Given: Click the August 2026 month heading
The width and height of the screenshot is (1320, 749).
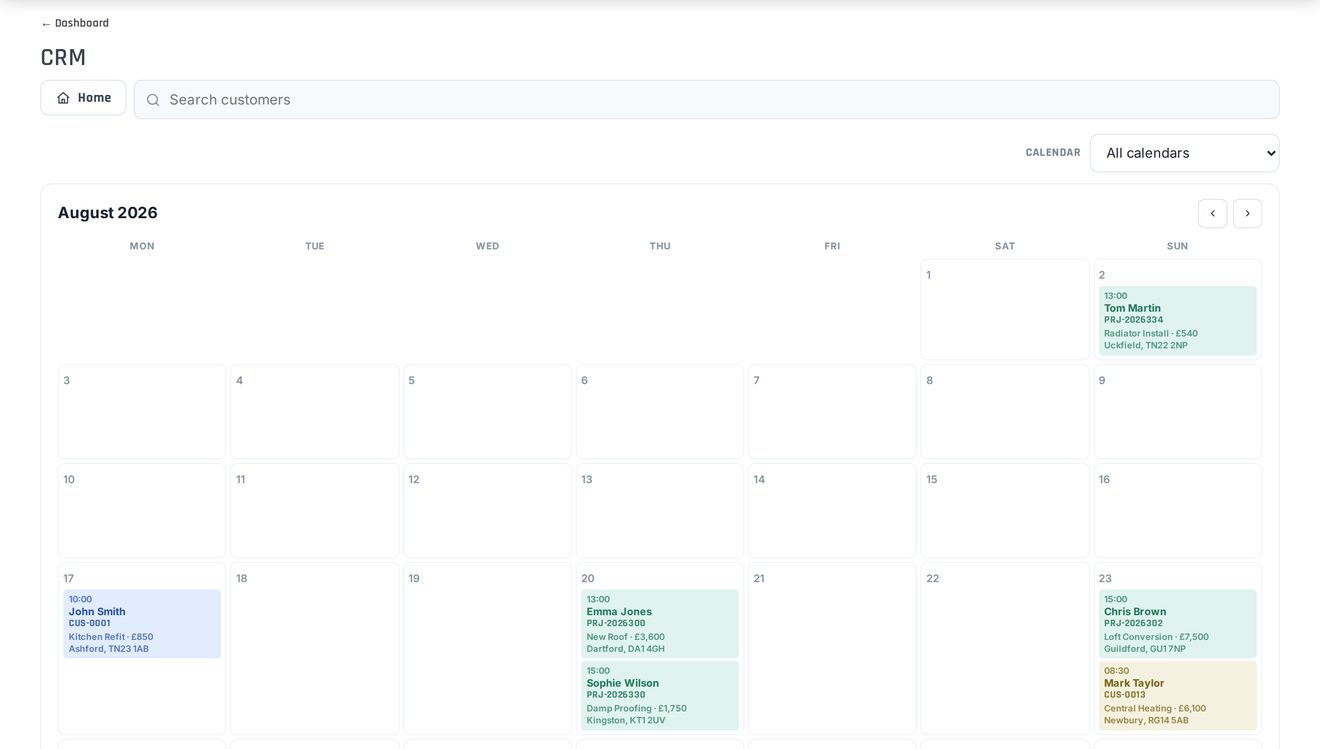Looking at the screenshot, I should click(108, 213).
